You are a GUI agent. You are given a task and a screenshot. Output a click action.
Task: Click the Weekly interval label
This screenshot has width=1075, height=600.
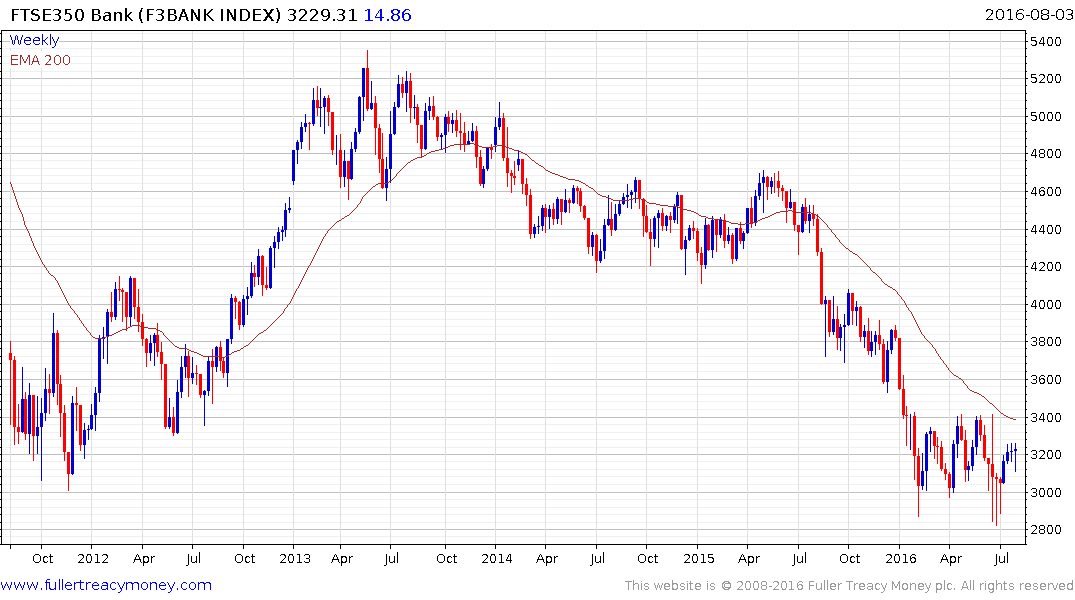click(34, 40)
